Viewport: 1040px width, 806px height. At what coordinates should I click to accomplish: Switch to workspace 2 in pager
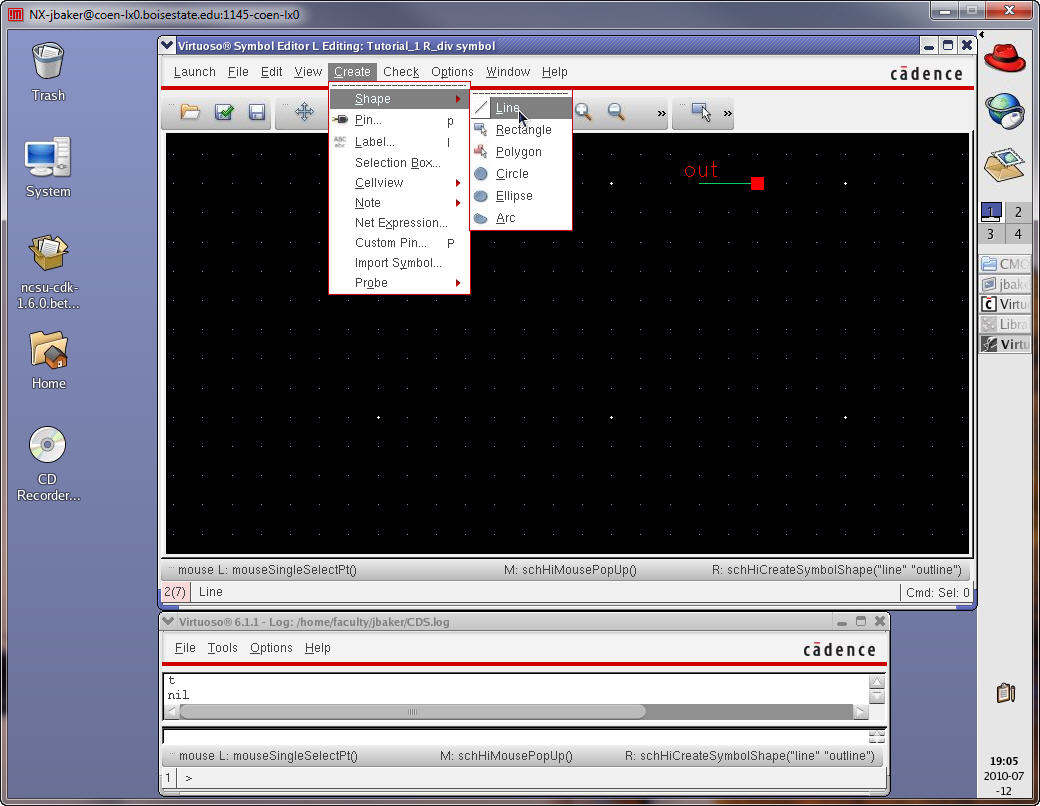click(x=1018, y=212)
